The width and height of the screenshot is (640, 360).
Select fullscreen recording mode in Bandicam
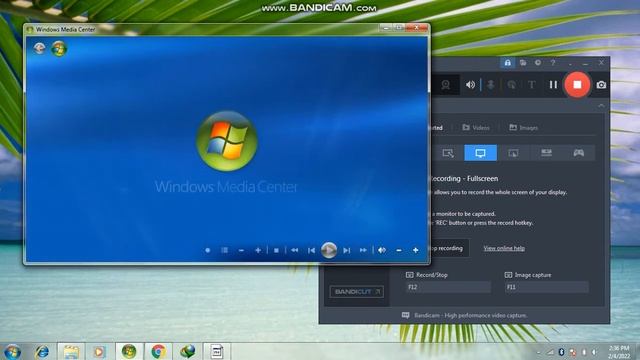point(480,153)
